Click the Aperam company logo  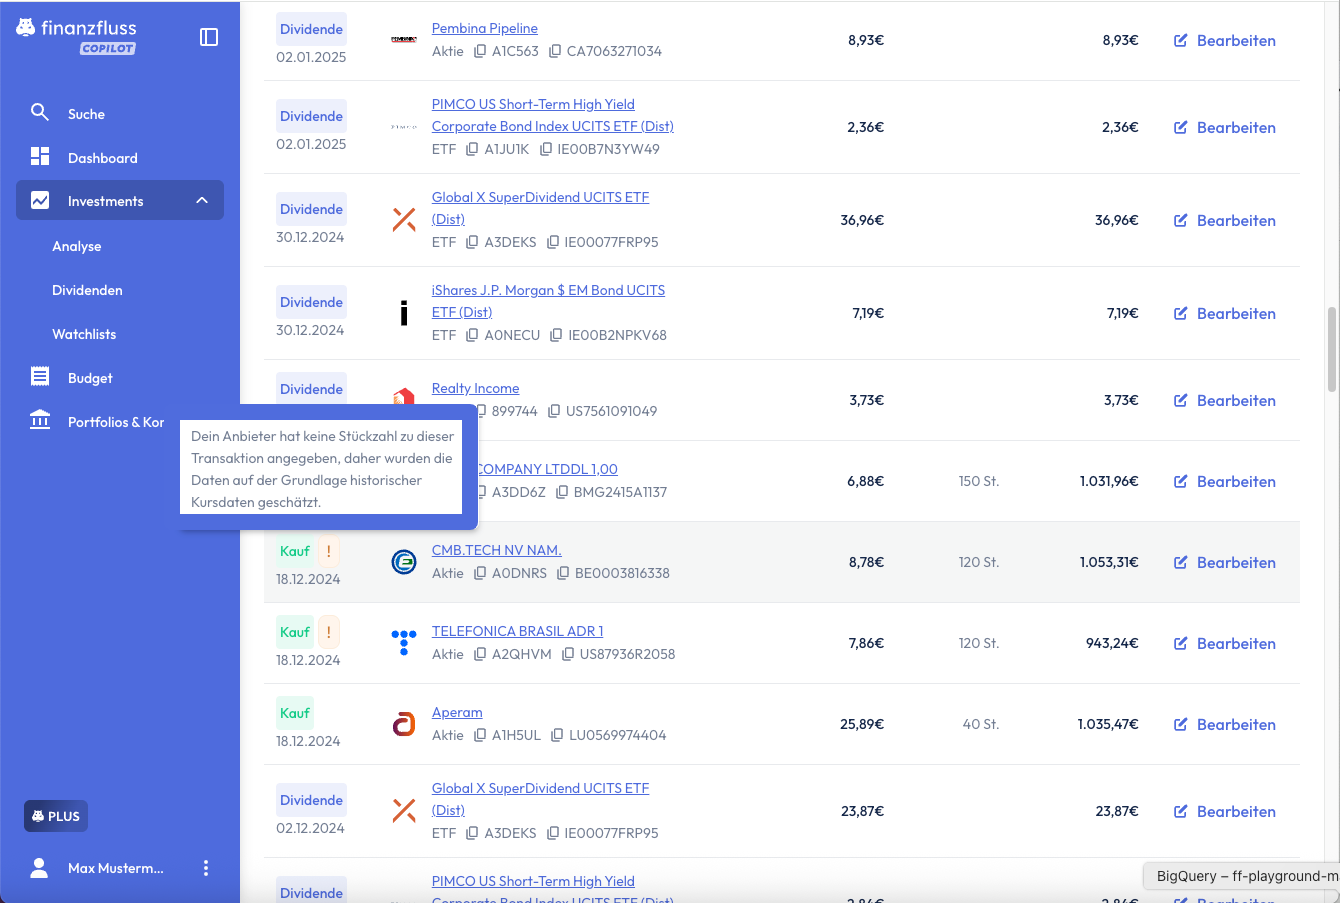click(404, 724)
